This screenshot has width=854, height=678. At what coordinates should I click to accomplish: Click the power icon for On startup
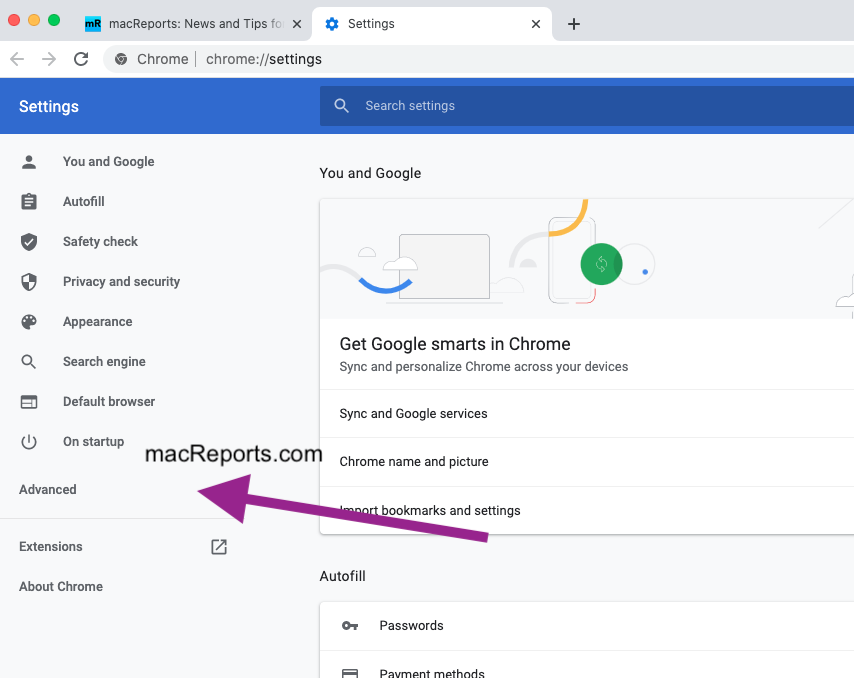click(x=29, y=442)
